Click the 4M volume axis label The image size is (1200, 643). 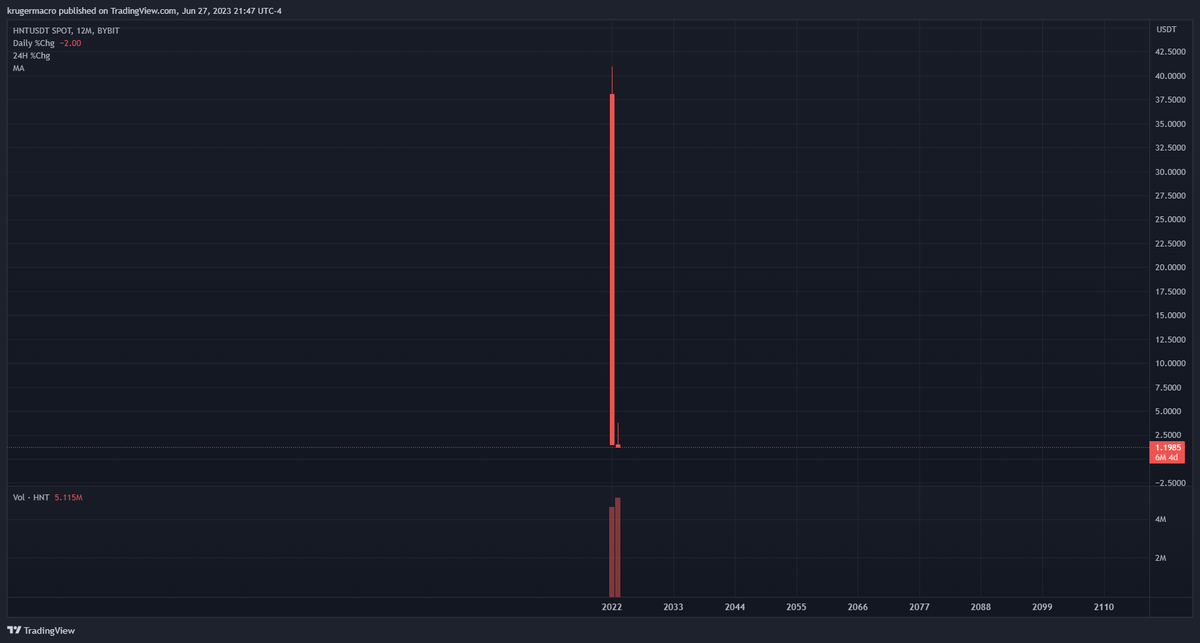point(1161,520)
